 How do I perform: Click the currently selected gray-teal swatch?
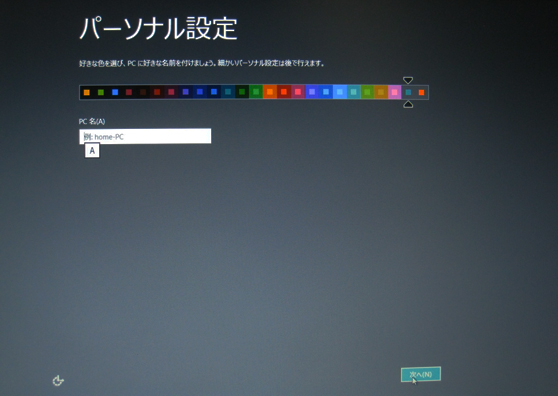coord(408,93)
